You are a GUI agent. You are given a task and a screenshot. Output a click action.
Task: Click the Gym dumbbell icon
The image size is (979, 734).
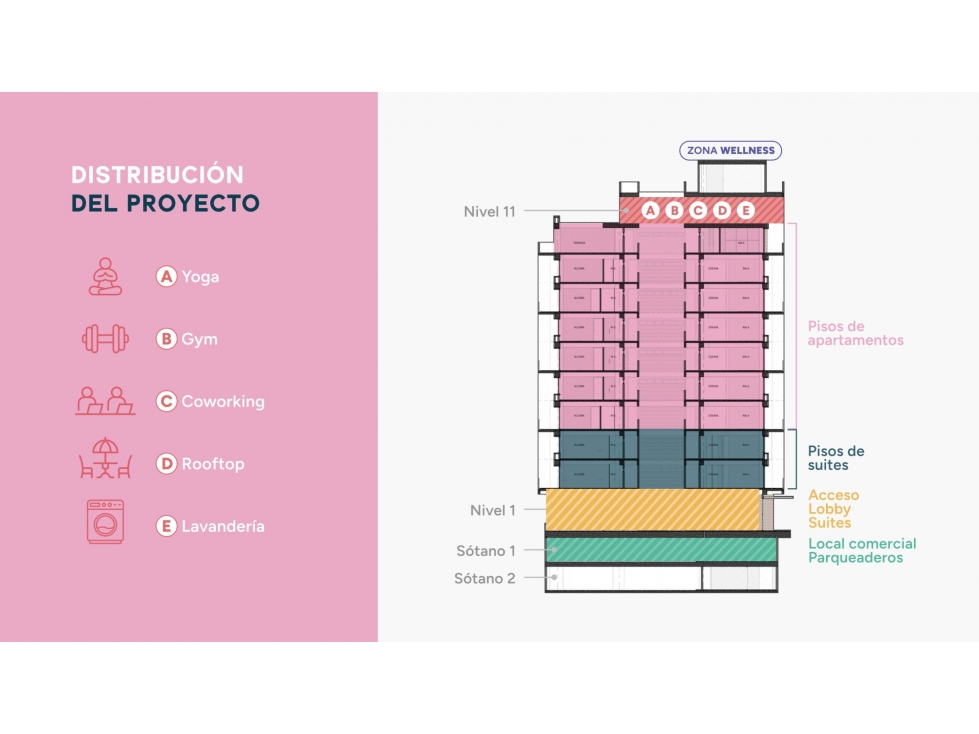[106, 339]
